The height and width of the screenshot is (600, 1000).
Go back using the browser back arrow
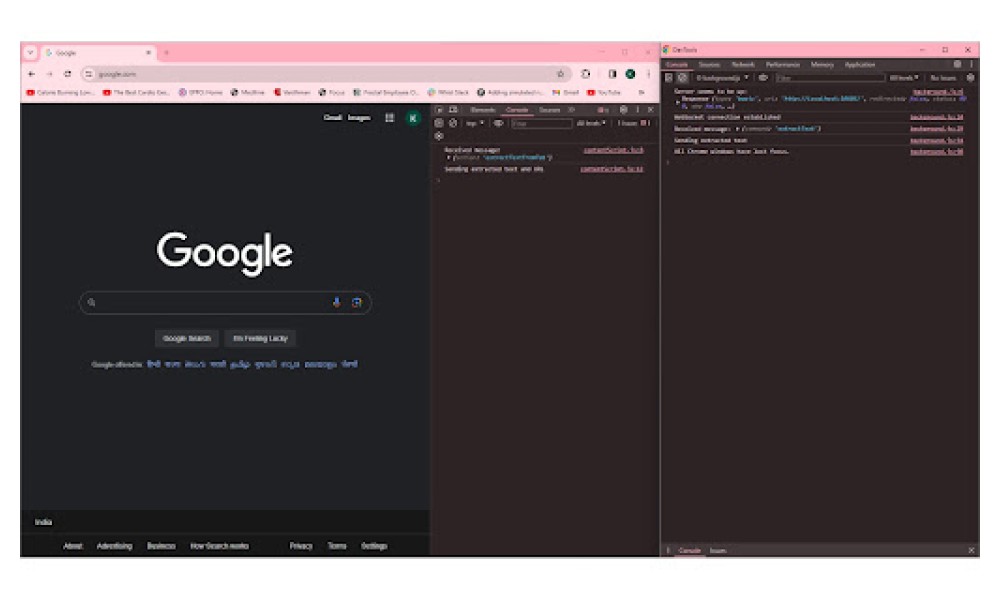[31, 74]
